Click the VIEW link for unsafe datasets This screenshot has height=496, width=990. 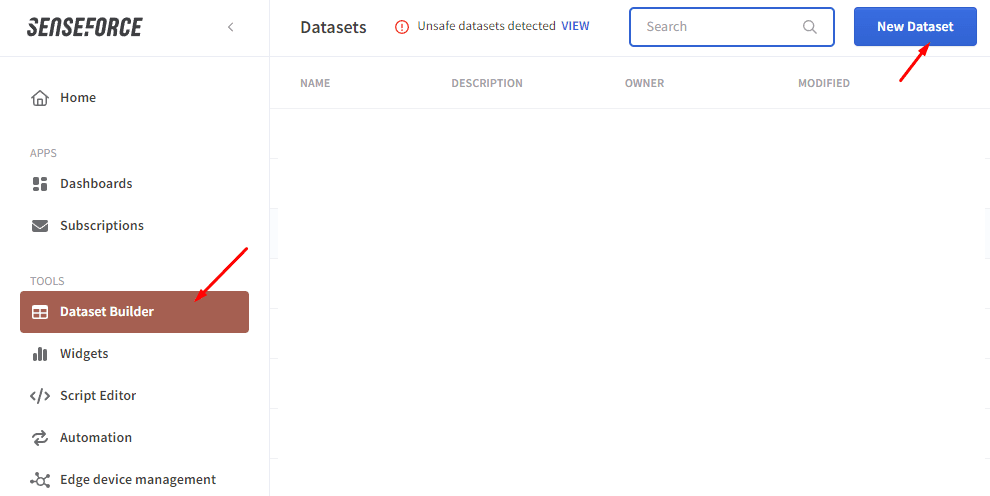point(575,26)
